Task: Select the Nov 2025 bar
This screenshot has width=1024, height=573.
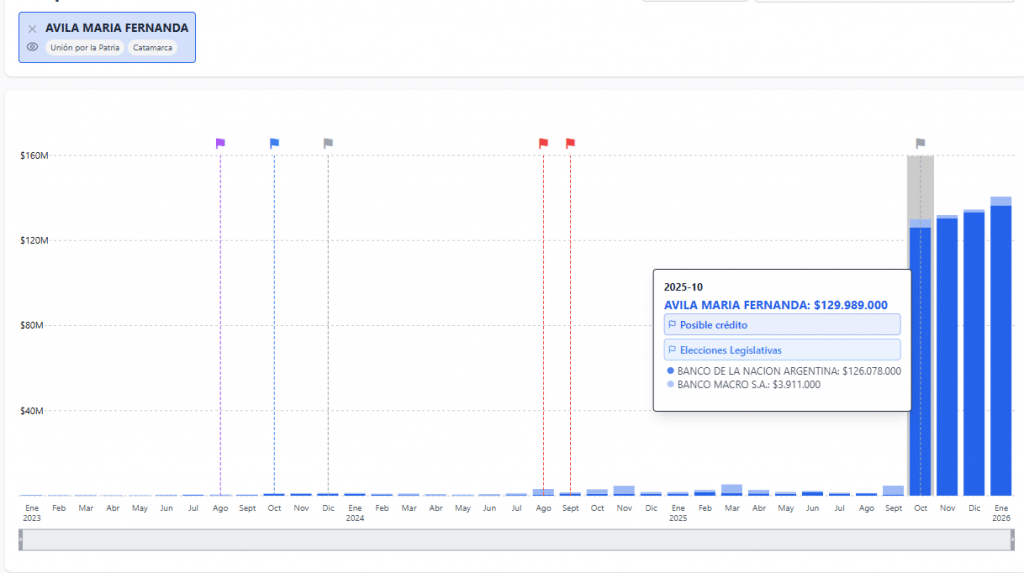Action: (x=947, y=360)
